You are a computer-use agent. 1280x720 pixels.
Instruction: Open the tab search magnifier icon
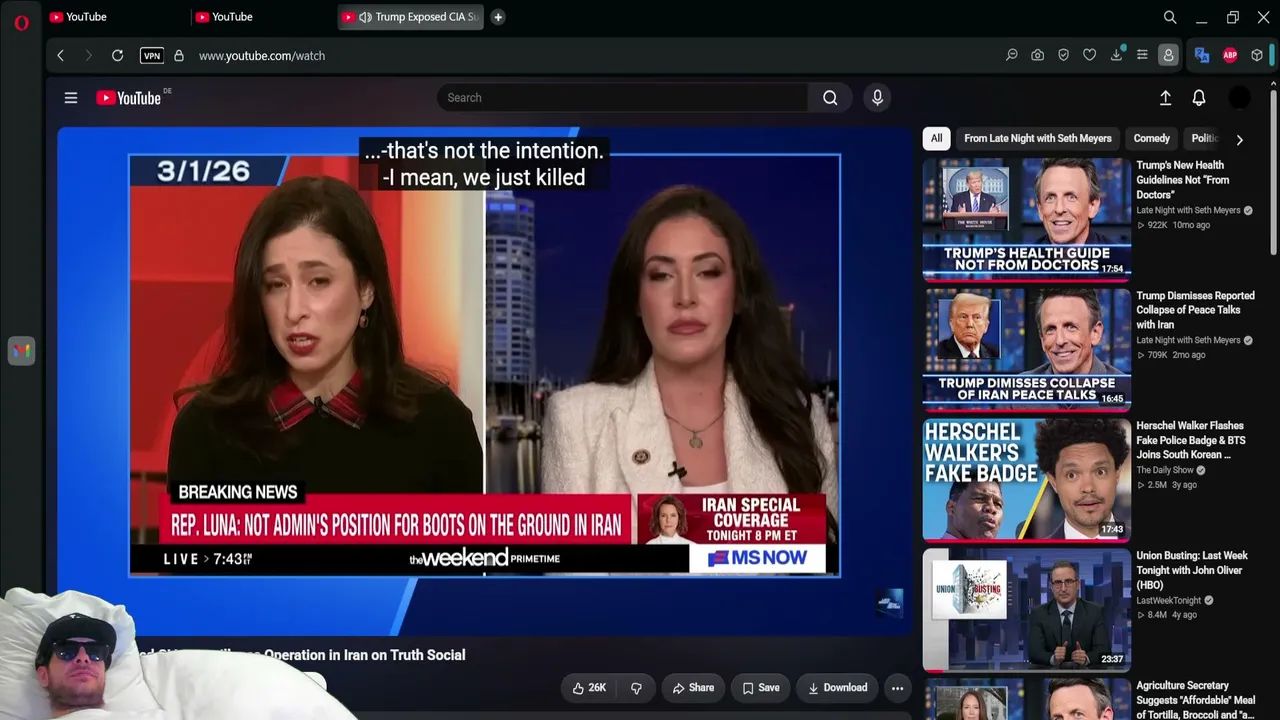tap(1170, 17)
